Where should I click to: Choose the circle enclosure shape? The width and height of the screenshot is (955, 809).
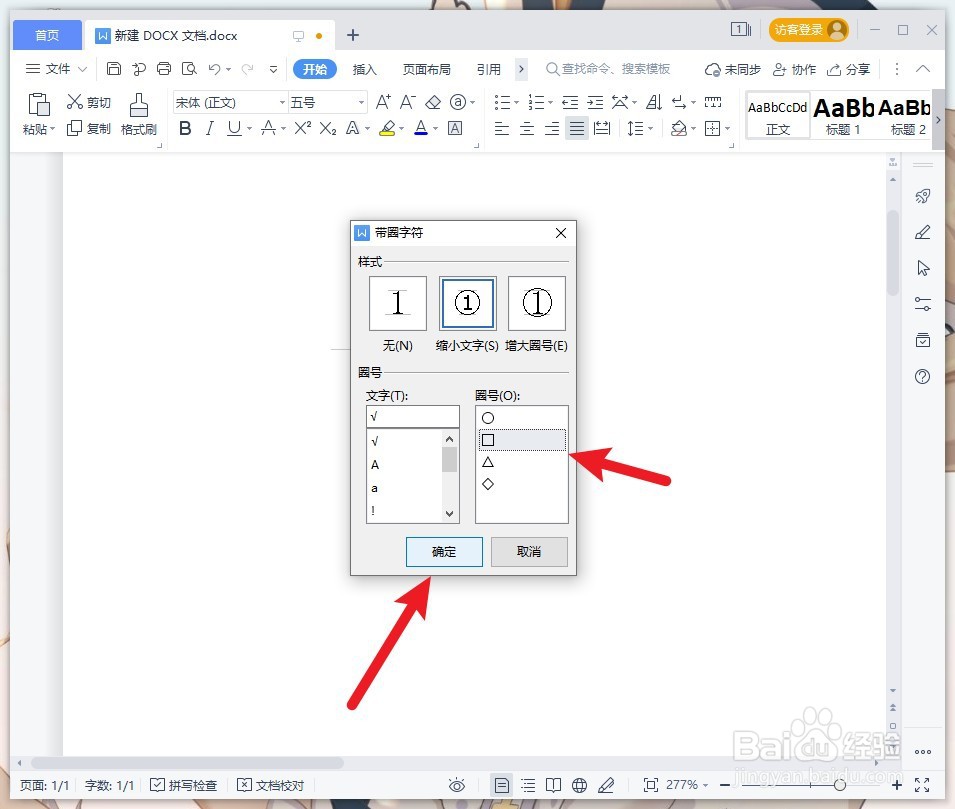488,418
